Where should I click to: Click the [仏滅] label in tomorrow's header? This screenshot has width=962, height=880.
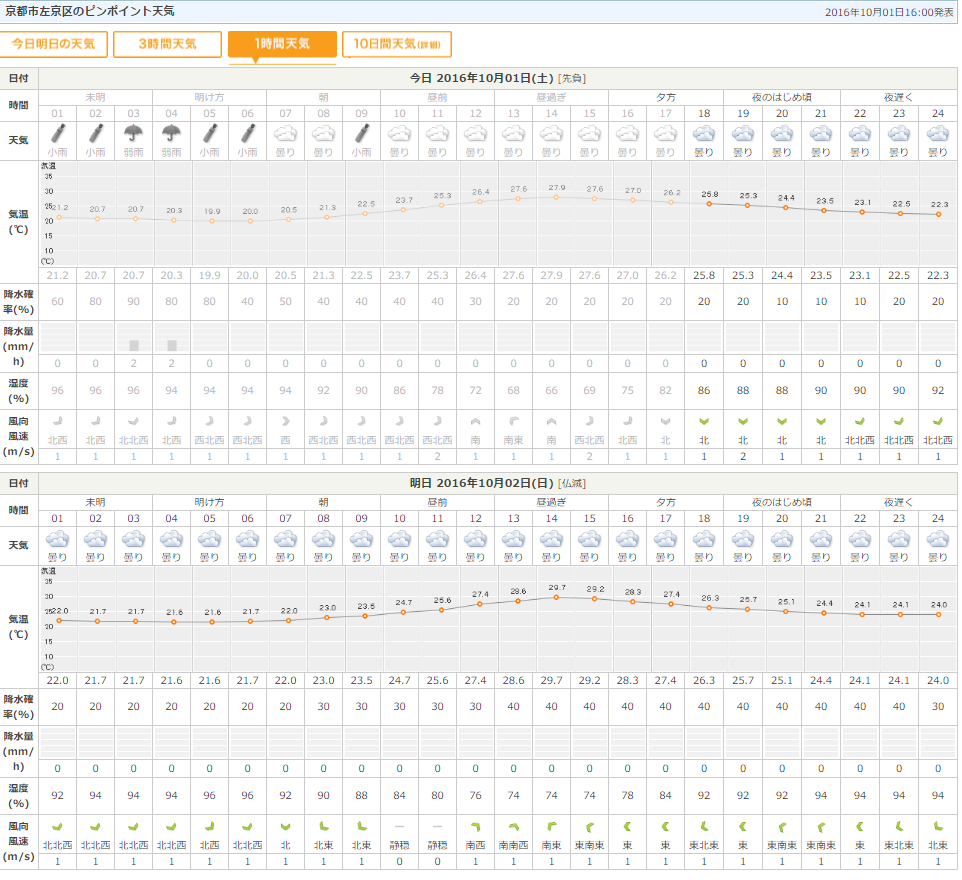tap(572, 484)
